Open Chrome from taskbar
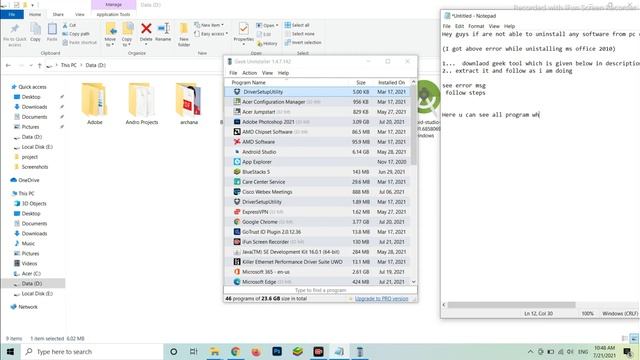 (235, 351)
